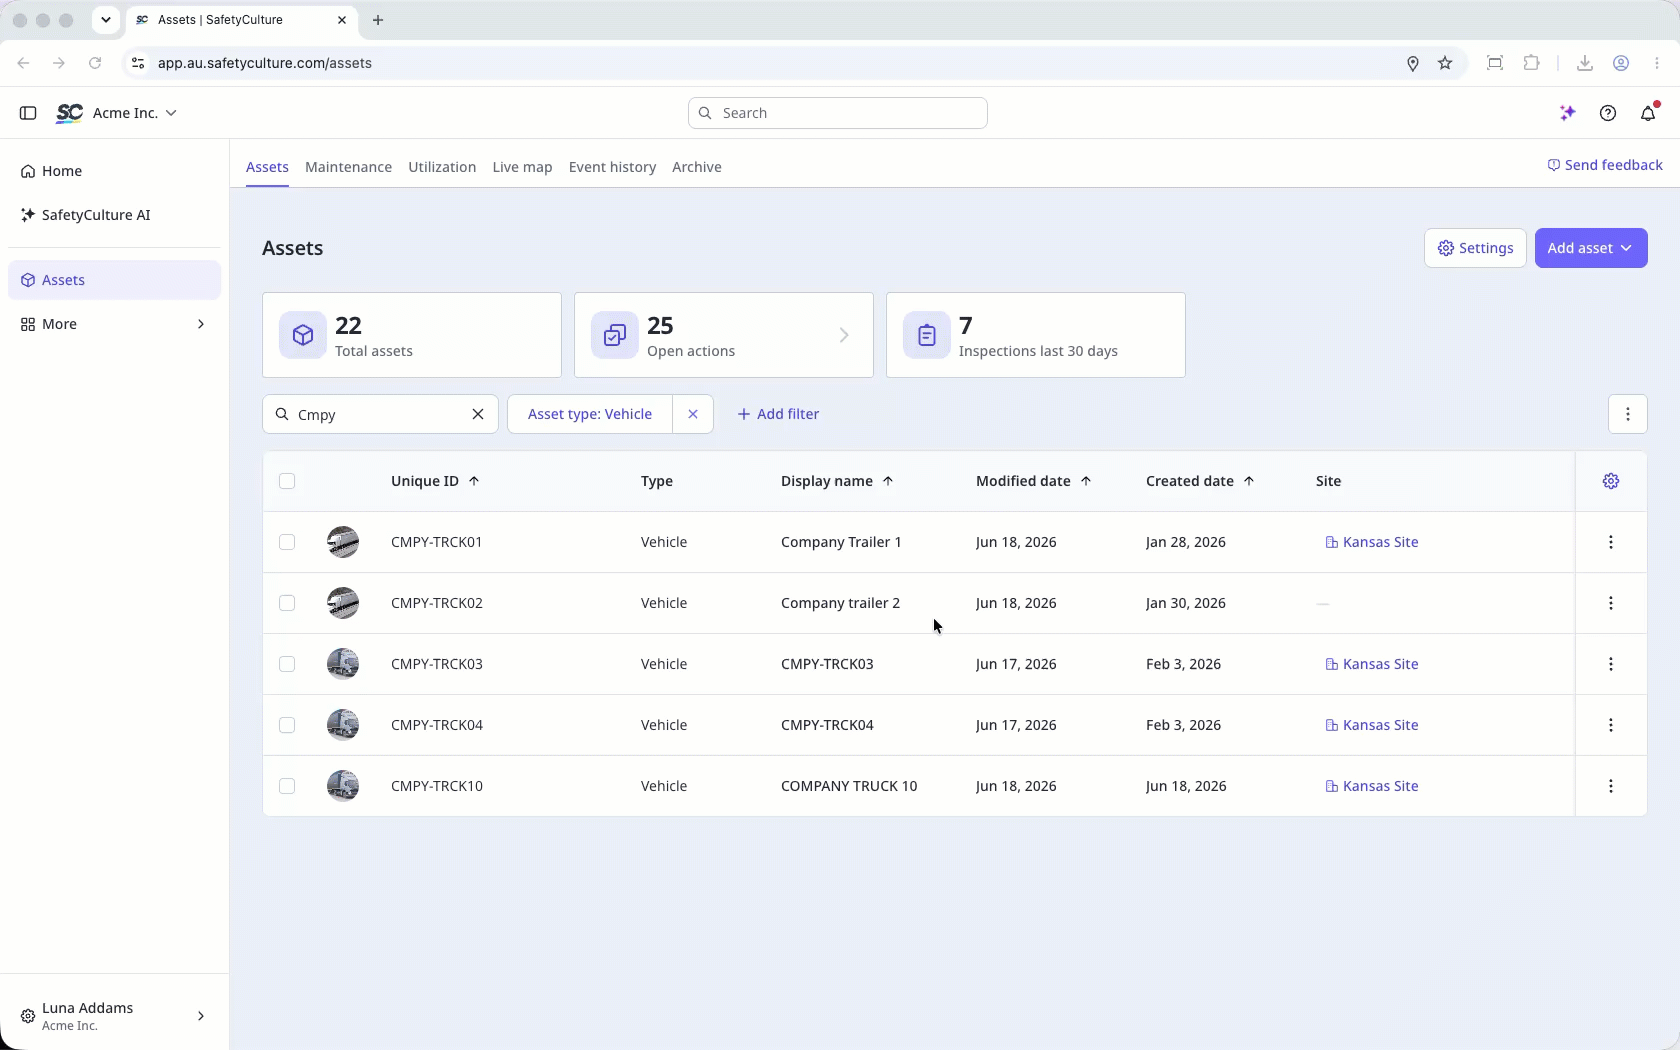Switch to the Utilization tab
Viewport: 1680px width, 1050px height.
(x=442, y=167)
